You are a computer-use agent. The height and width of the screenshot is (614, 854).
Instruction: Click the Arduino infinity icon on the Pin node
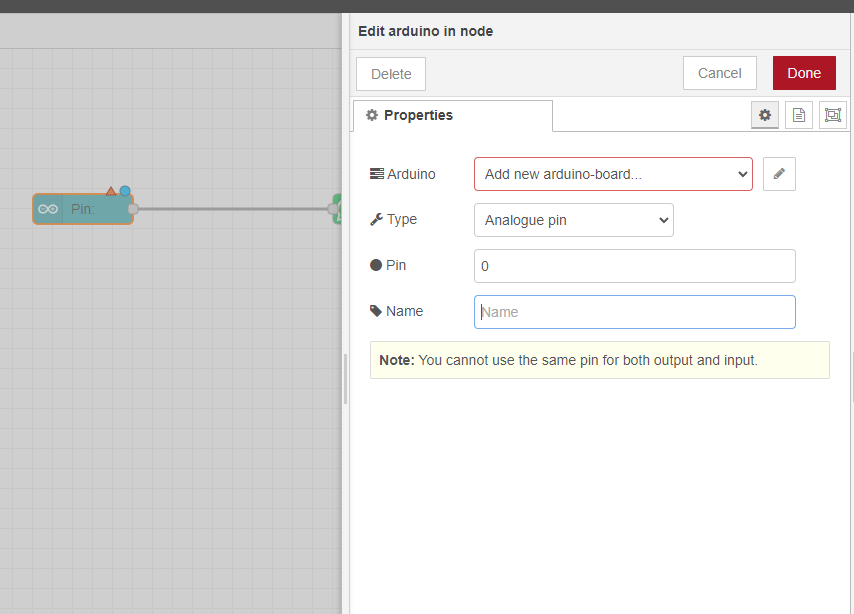click(x=48, y=209)
